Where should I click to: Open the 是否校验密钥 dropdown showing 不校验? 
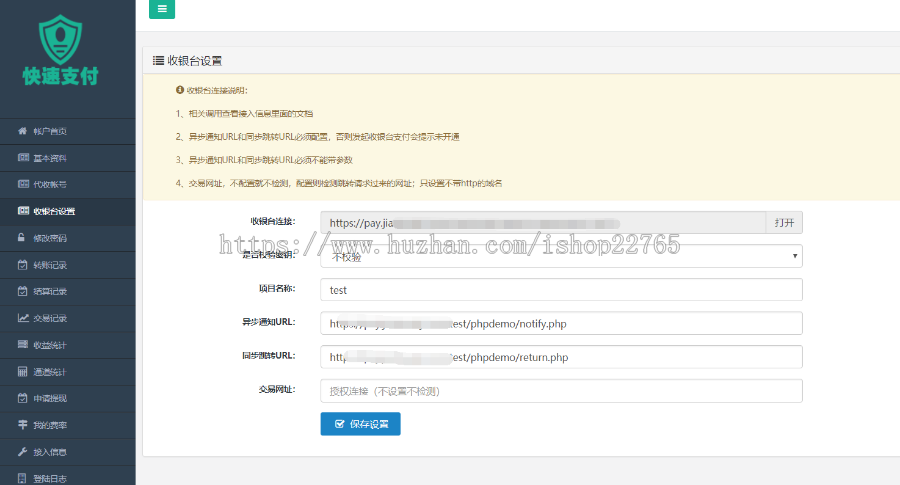coord(561,256)
